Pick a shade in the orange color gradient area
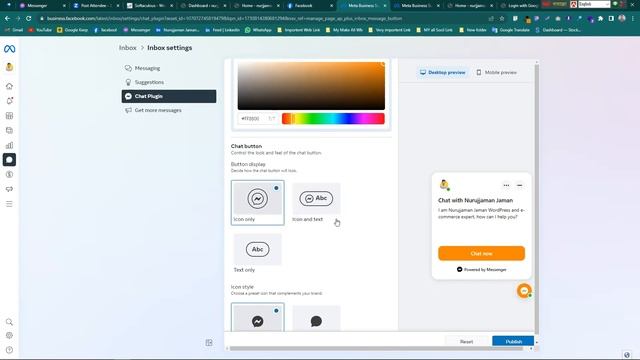The height and width of the screenshot is (360, 640). pos(311,86)
